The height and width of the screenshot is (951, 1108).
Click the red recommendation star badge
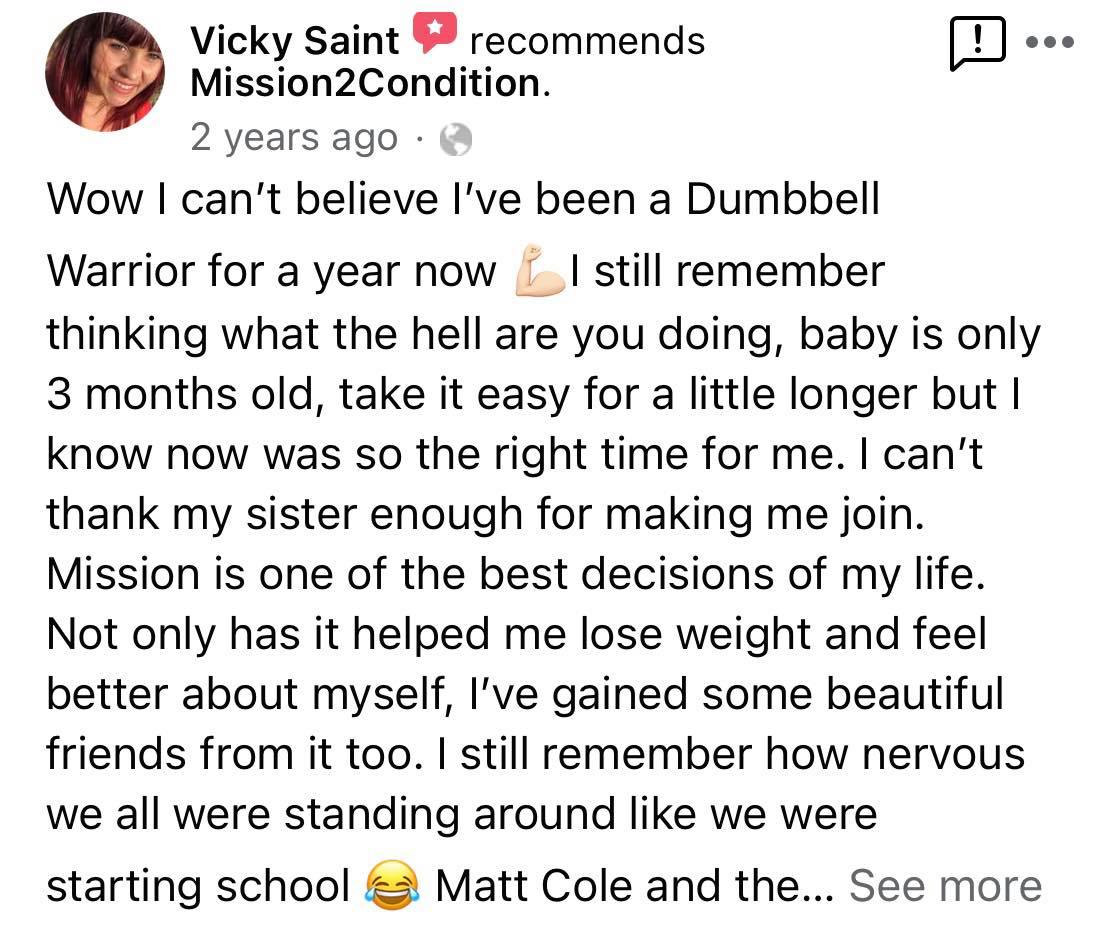pos(435,33)
